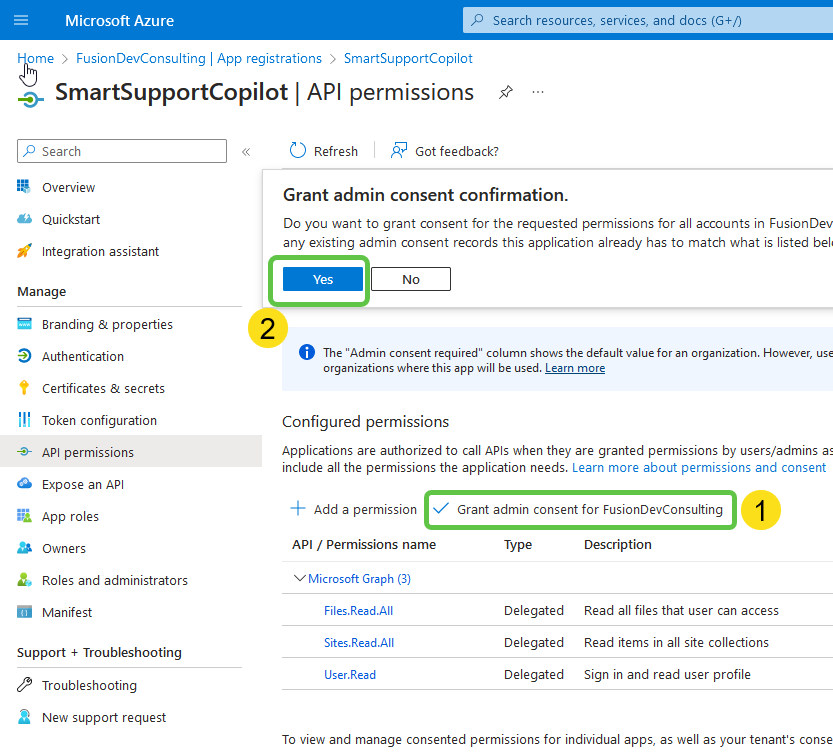
Task: Click the Add a permission plus icon
Action: point(298,509)
